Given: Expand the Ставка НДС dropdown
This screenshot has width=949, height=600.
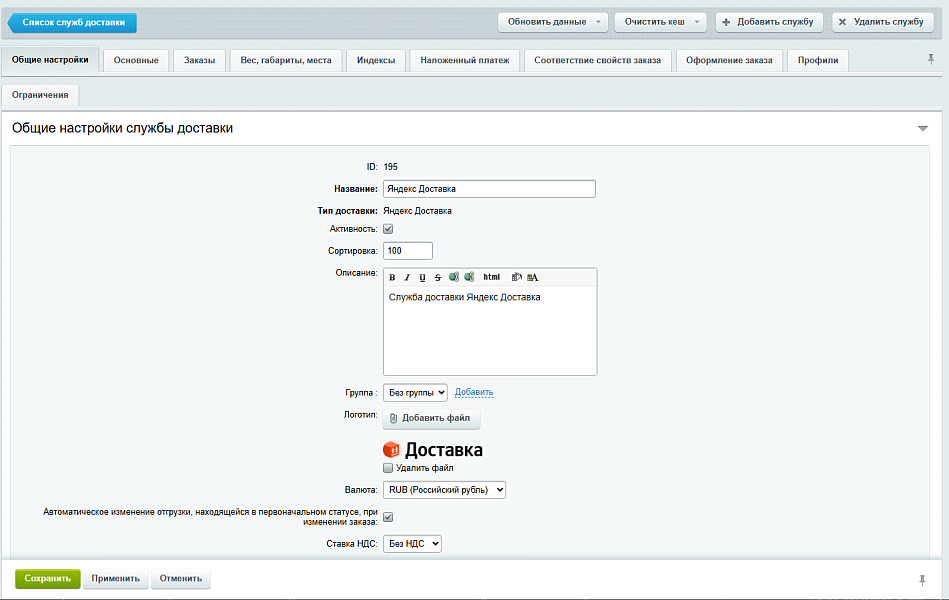Looking at the screenshot, I should (412, 544).
